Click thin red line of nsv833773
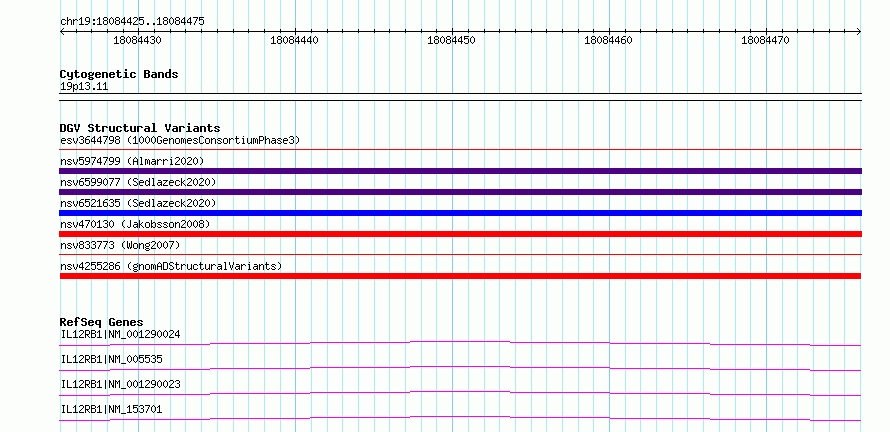This screenshot has height=432, width=890. [461, 255]
